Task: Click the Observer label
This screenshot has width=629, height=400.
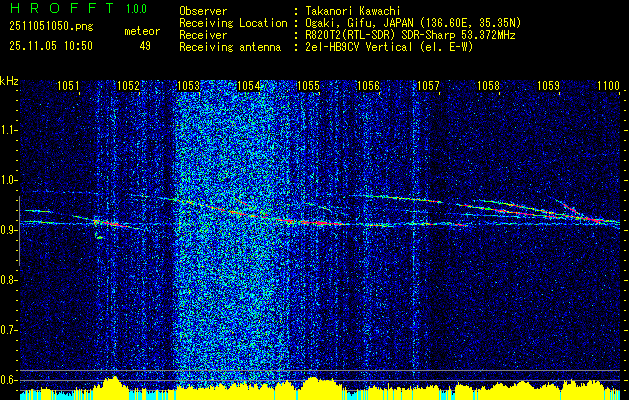Action: [203, 11]
